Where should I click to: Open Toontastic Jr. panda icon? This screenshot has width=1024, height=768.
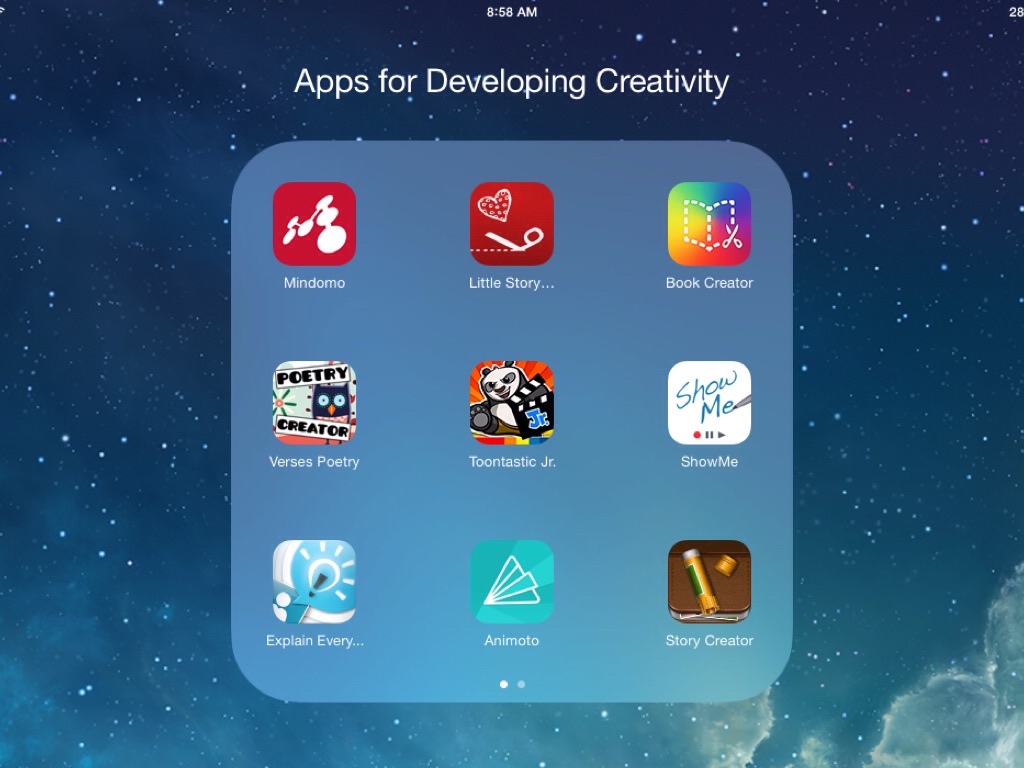pyautogui.click(x=511, y=402)
